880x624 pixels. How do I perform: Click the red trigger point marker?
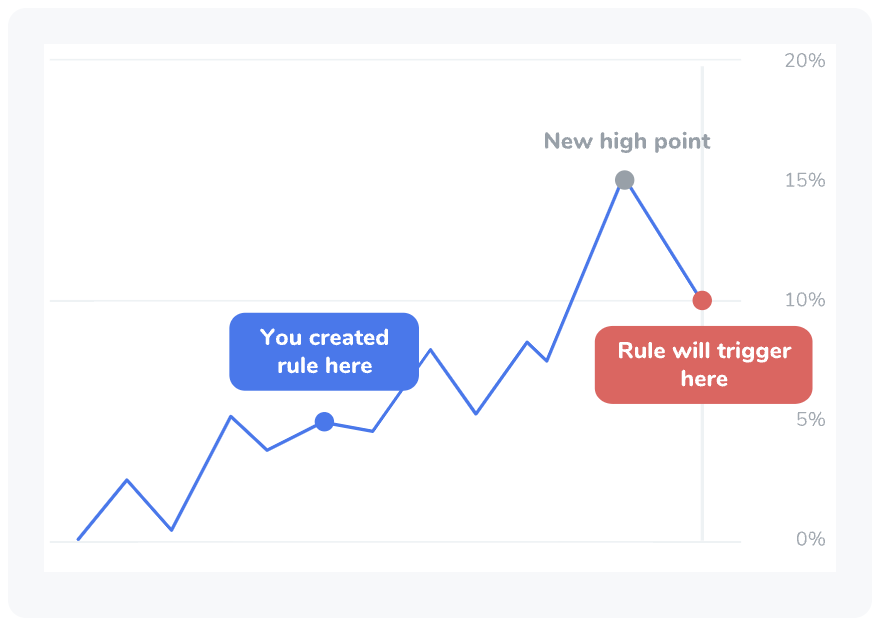click(x=702, y=300)
